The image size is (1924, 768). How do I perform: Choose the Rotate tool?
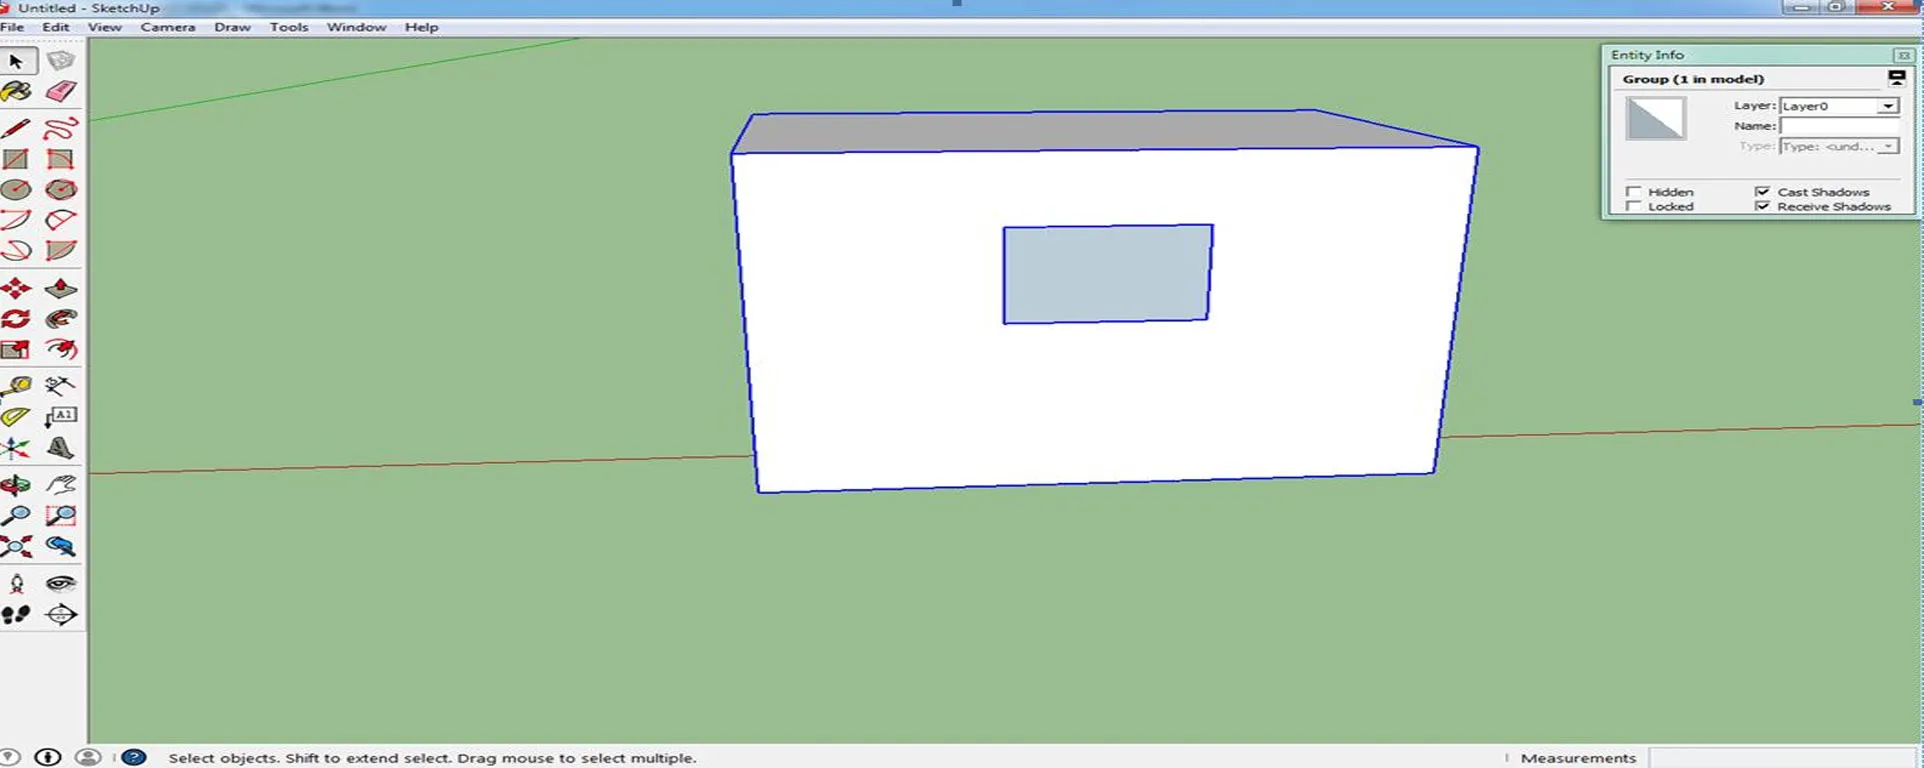(17, 319)
